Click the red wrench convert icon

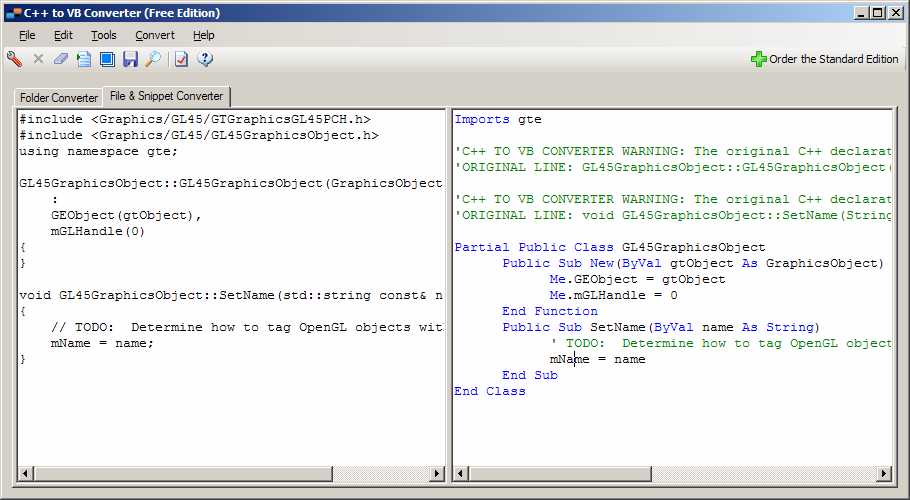click(x=15, y=59)
